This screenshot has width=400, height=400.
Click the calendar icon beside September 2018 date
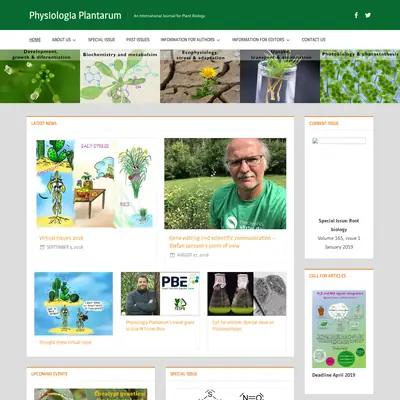click(x=42, y=247)
